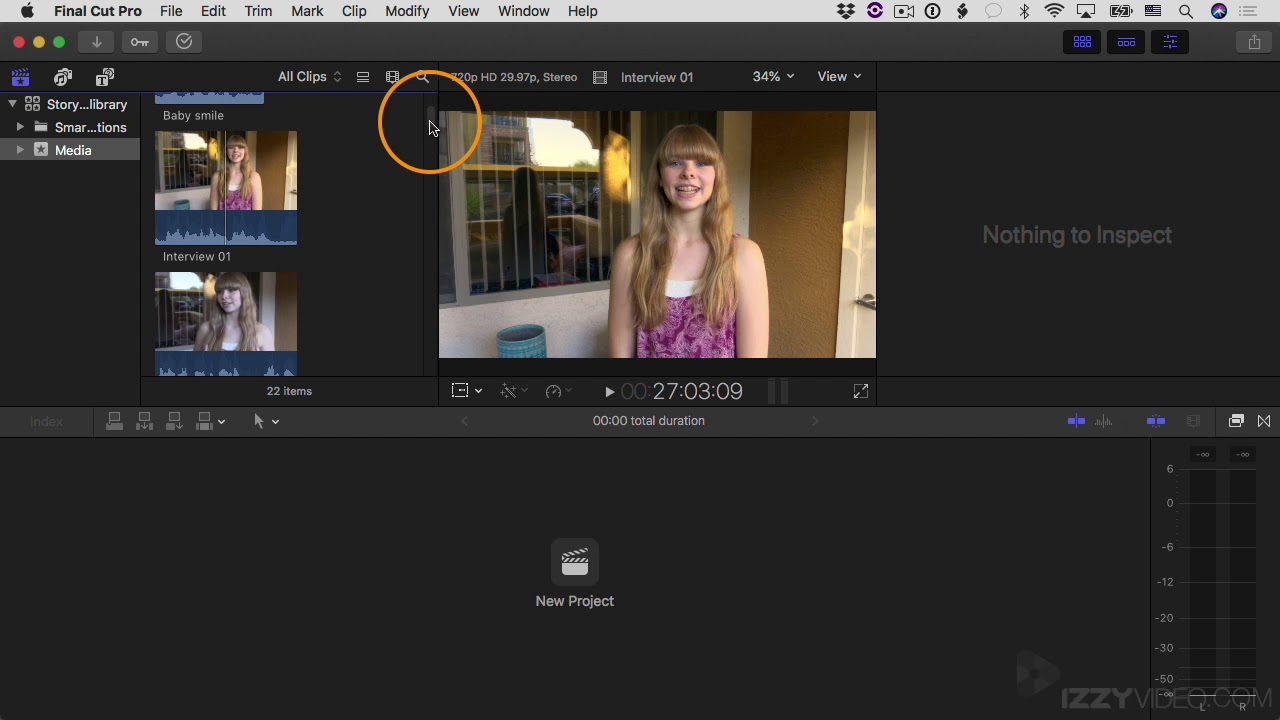Expand the Media event triangle
This screenshot has width=1280, height=720.
click(x=20, y=150)
